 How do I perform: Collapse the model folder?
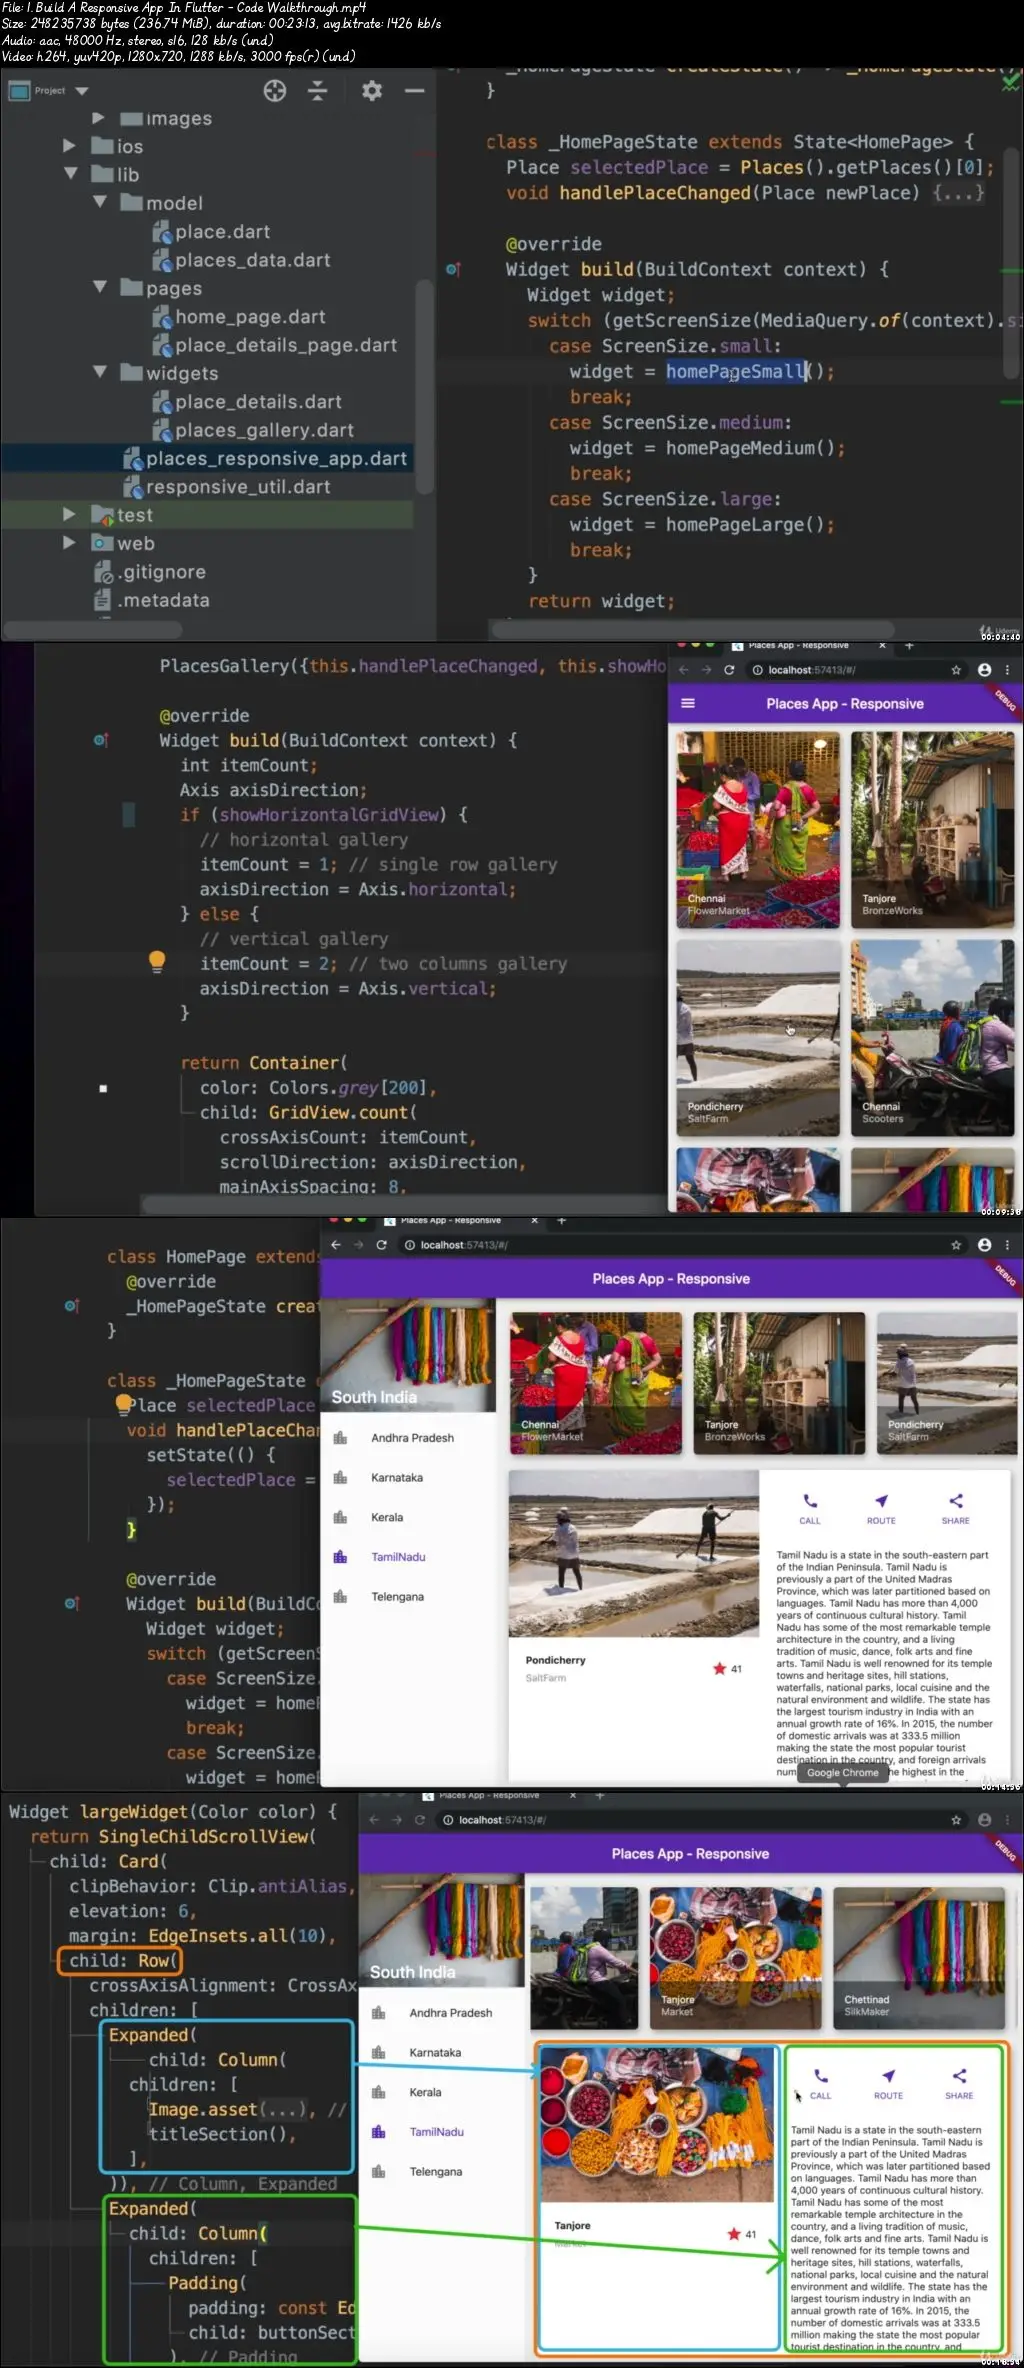coord(99,202)
